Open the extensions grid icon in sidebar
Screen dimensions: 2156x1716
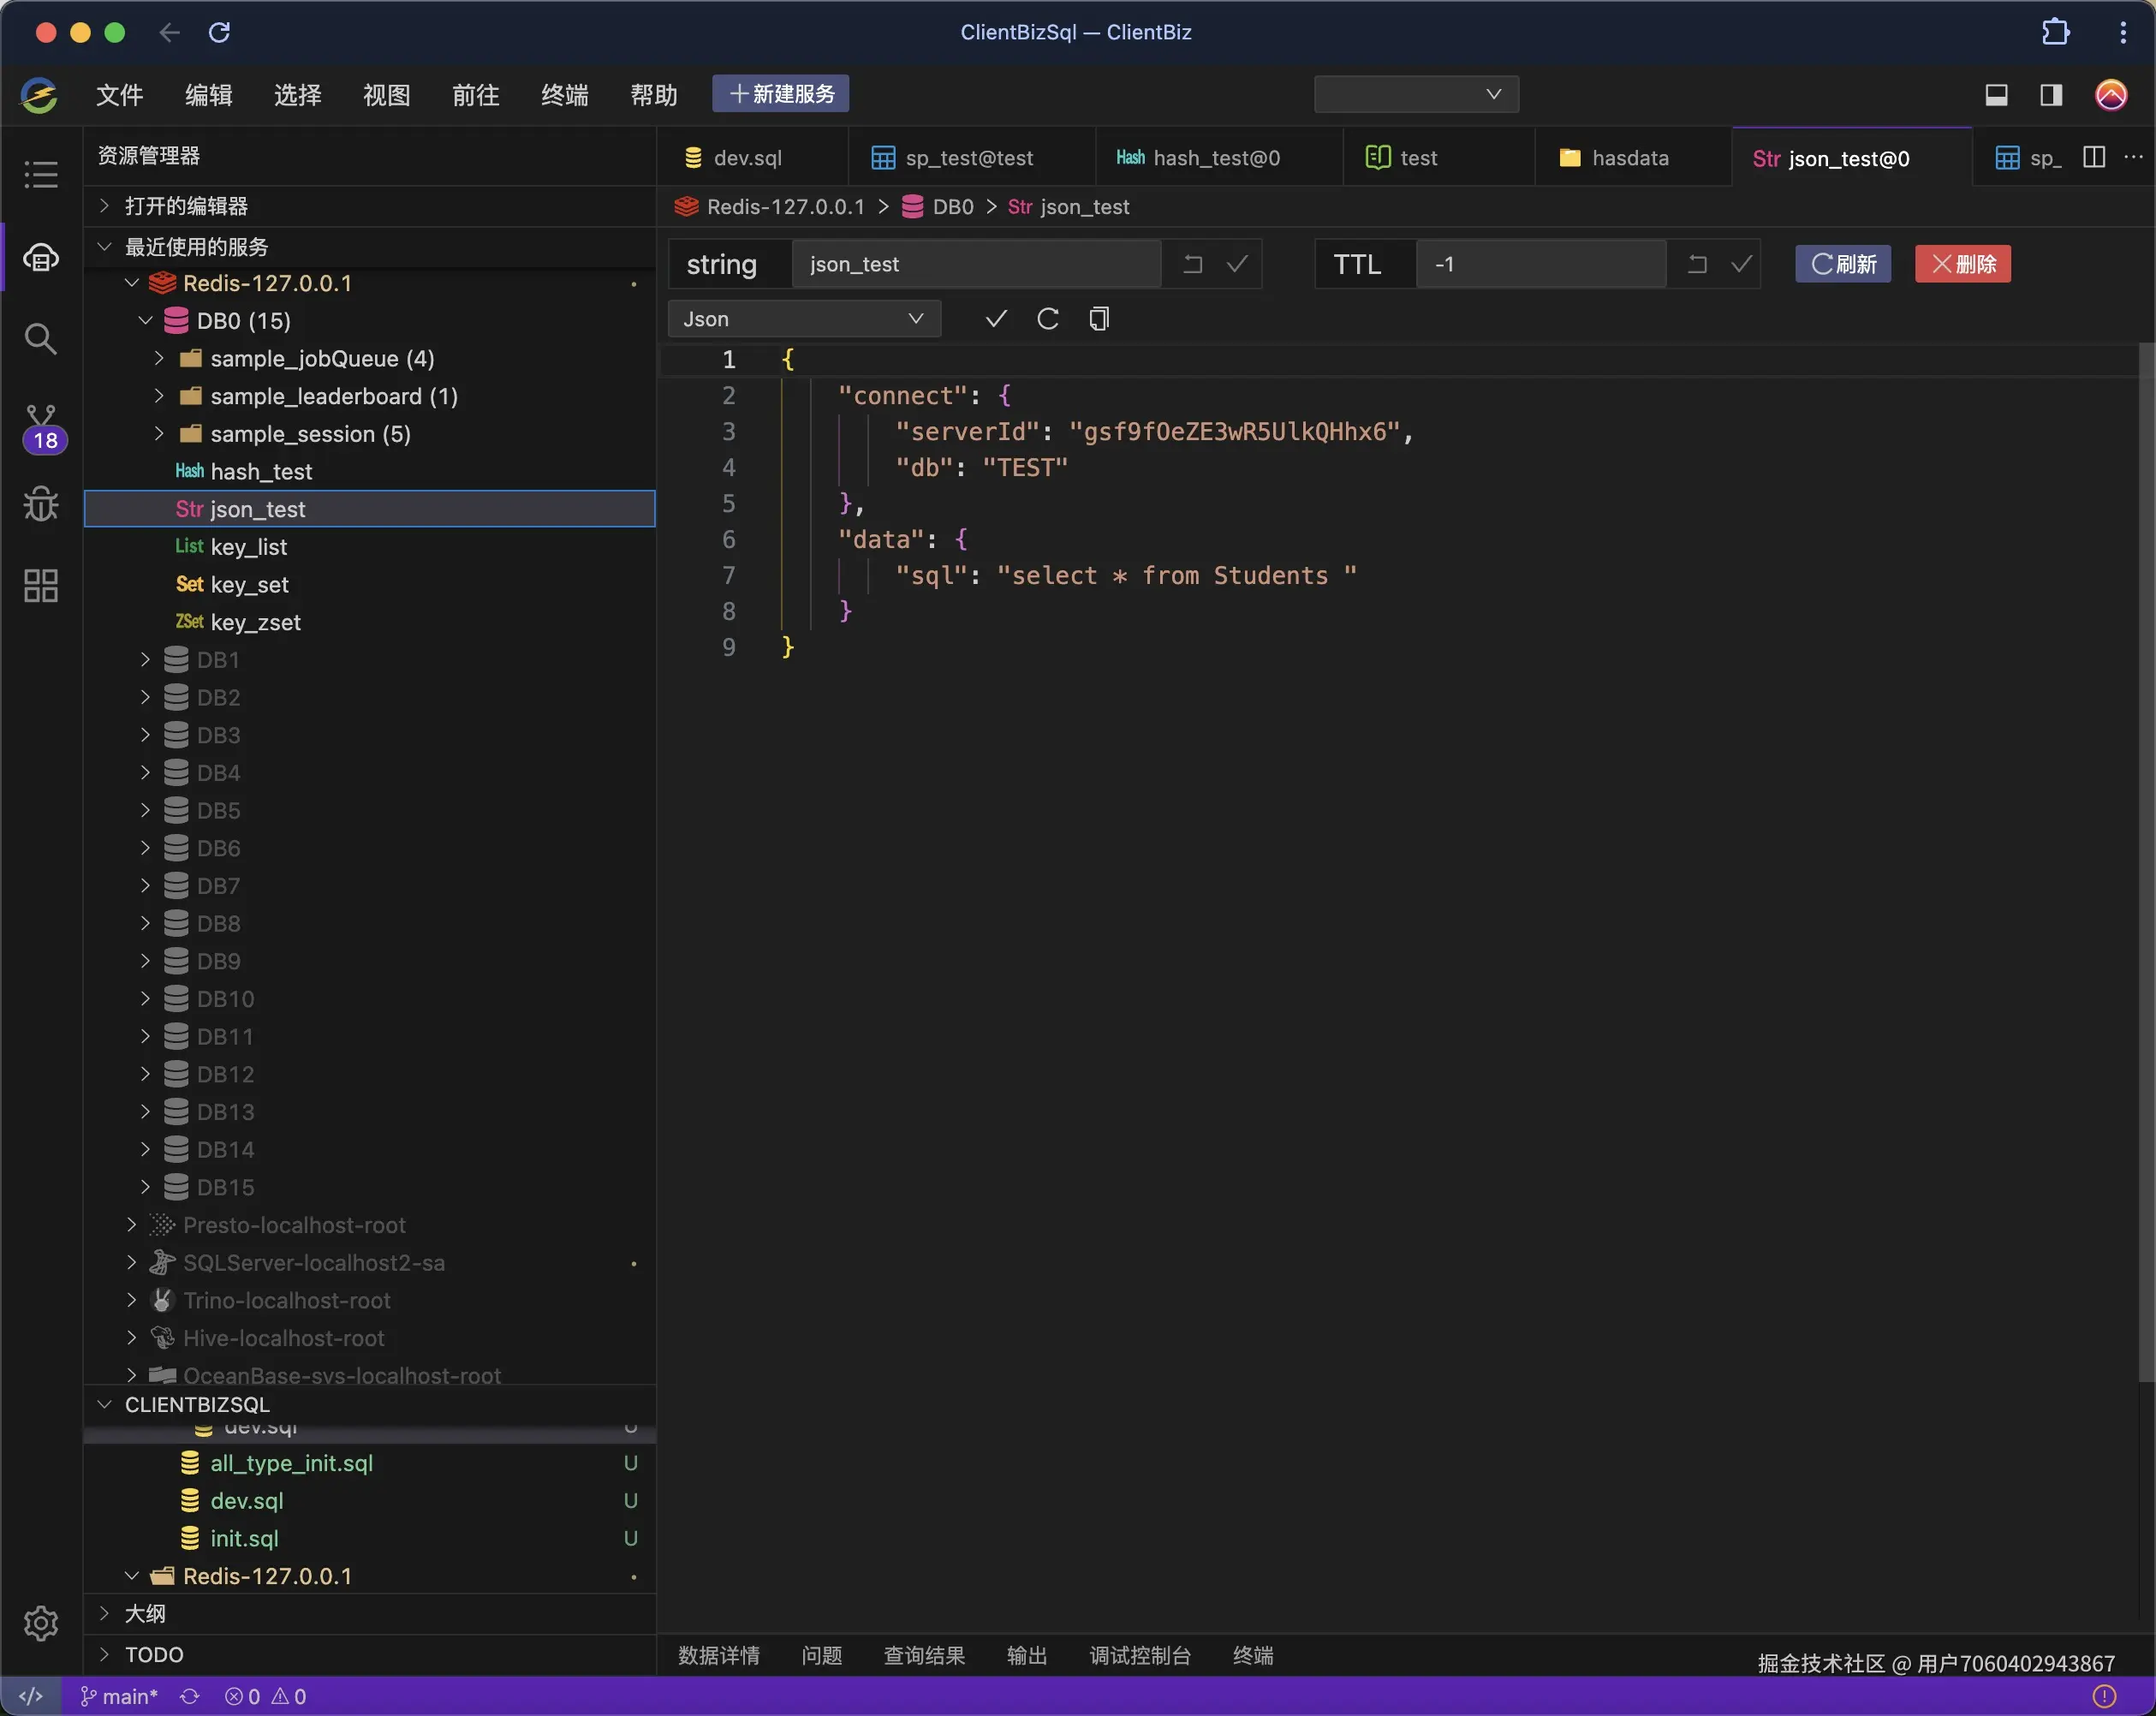point(40,586)
